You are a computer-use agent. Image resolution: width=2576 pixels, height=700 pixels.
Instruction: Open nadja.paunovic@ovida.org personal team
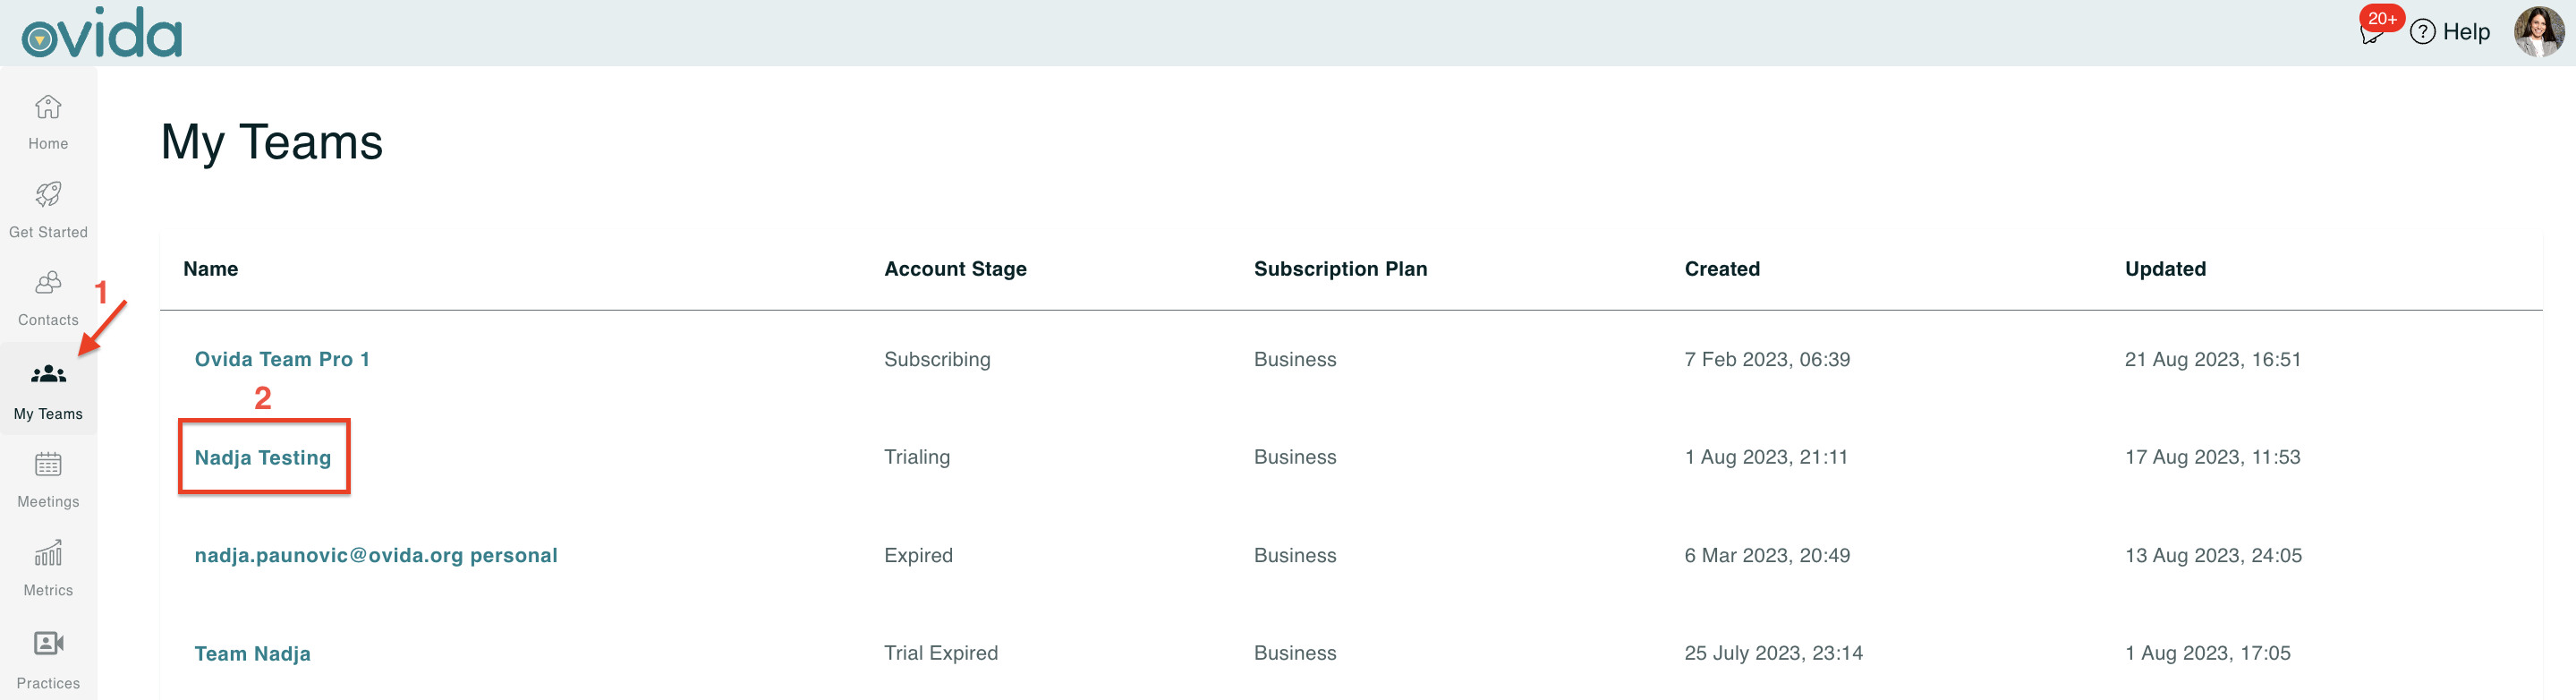click(376, 555)
